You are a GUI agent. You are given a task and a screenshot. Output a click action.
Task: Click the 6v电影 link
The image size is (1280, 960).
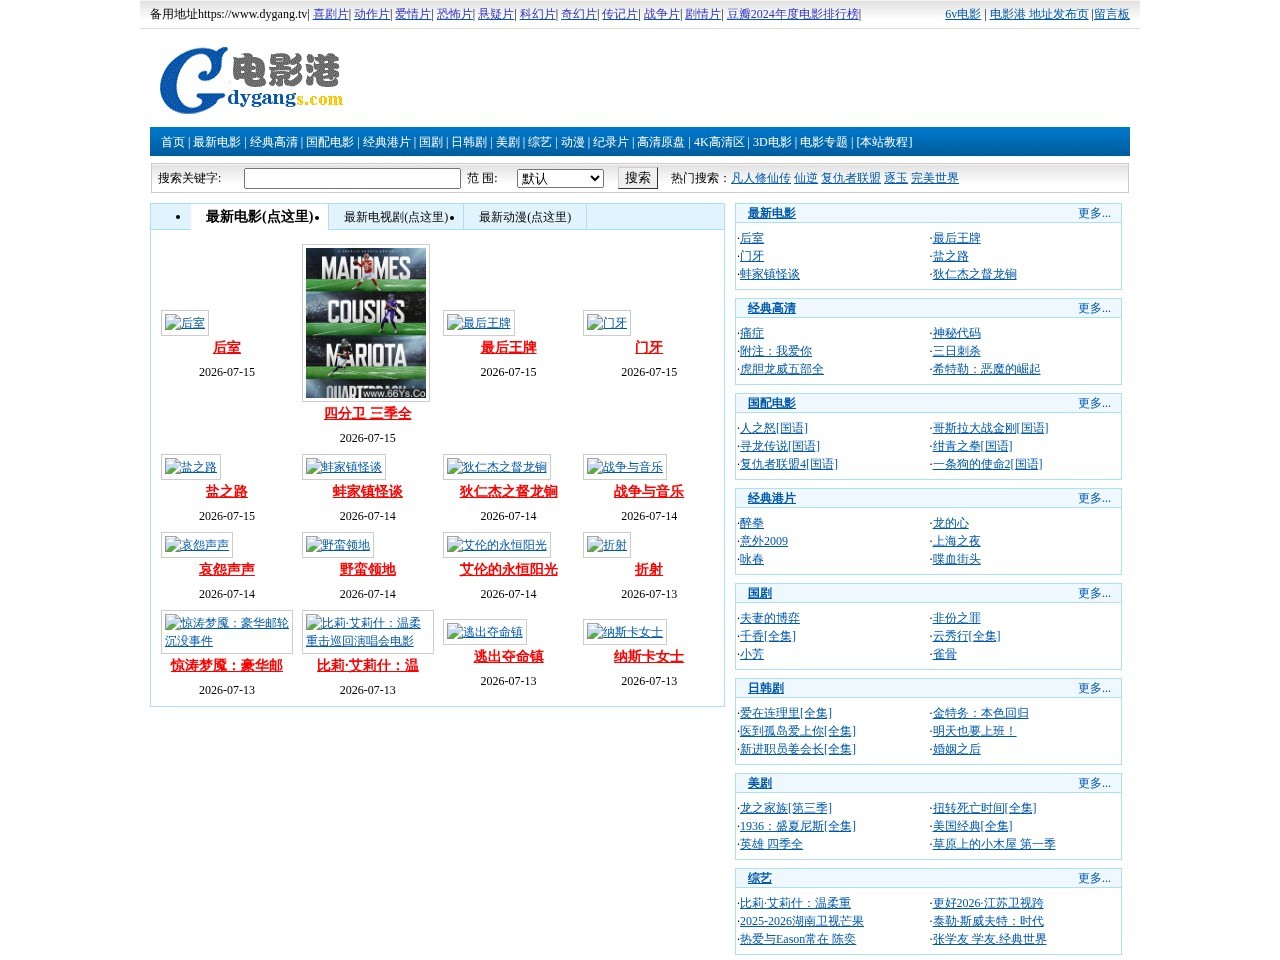coord(963,14)
